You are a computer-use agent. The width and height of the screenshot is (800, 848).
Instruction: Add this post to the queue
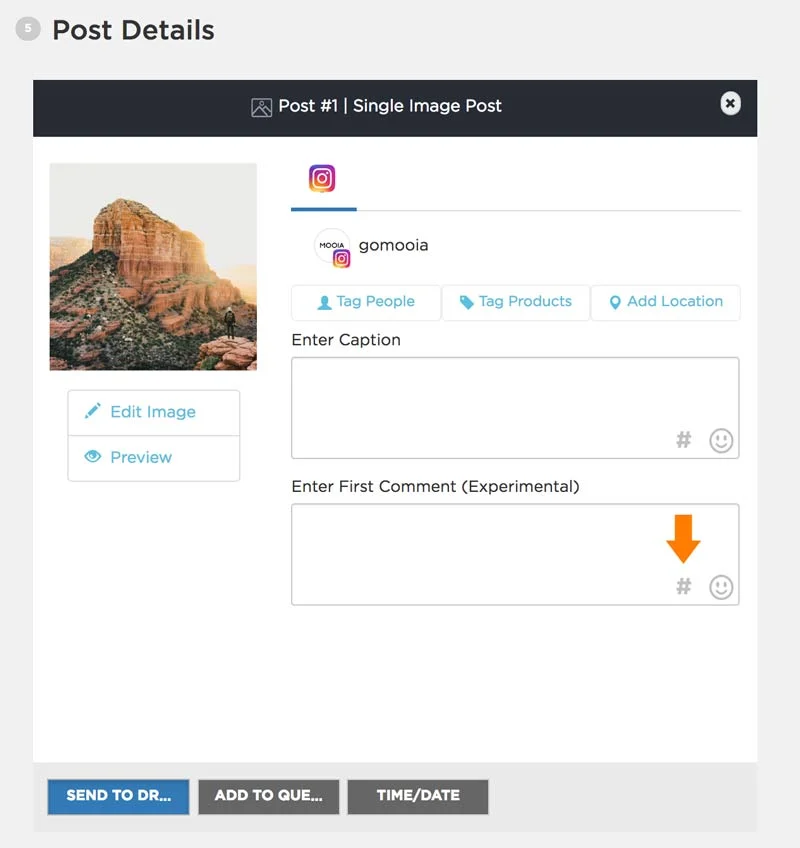click(x=268, y=797)
